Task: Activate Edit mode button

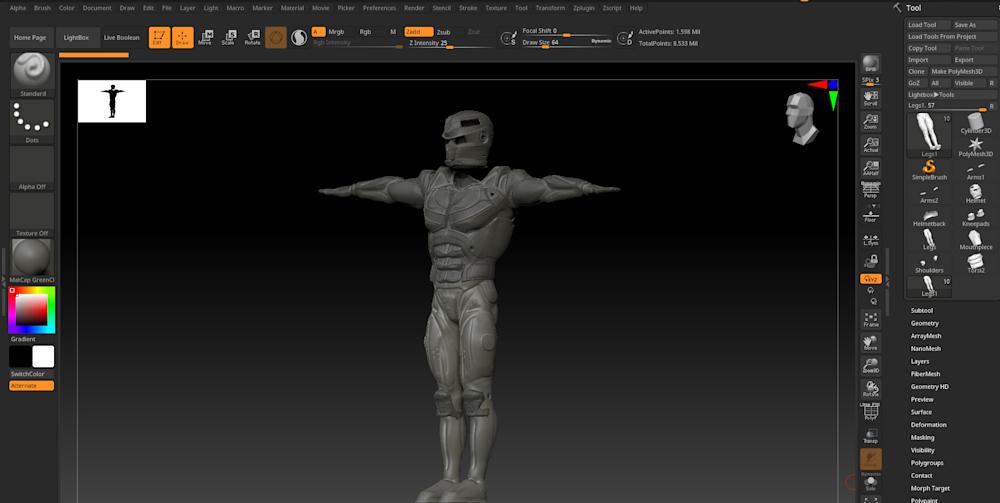Action: tap(158, 38)
